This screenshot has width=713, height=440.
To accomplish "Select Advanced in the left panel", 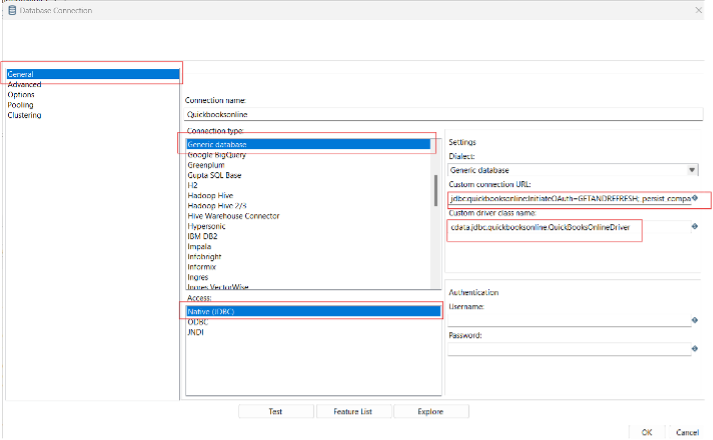I will click(x=24, y=85).
